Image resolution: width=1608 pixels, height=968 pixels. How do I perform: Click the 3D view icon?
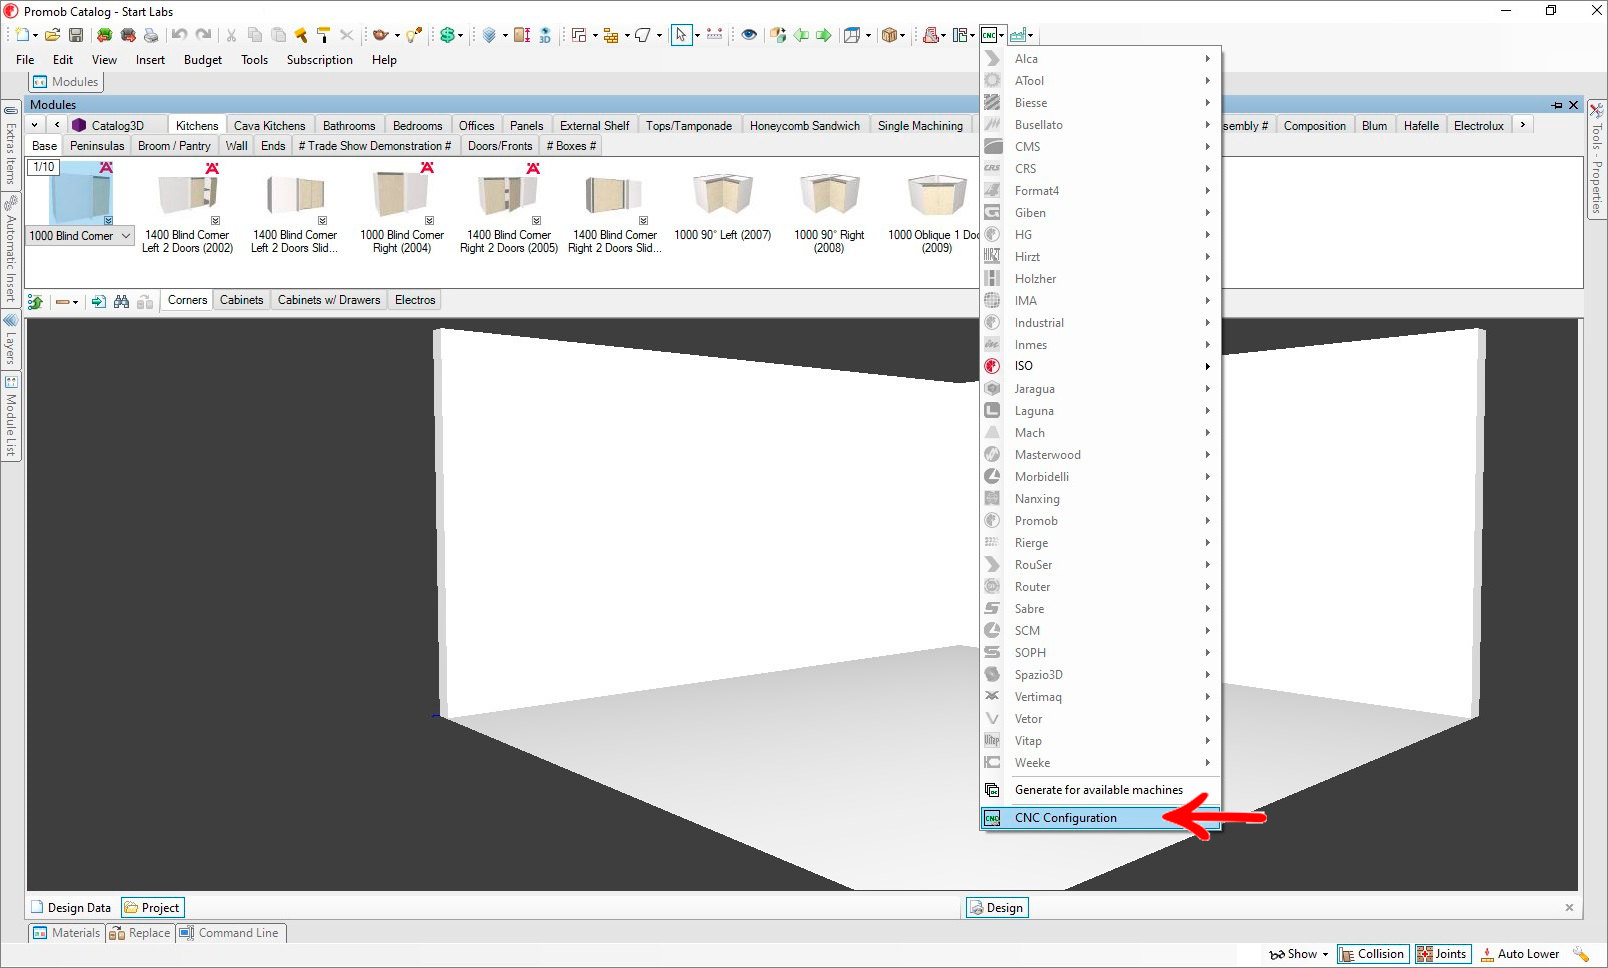point(545,35)
